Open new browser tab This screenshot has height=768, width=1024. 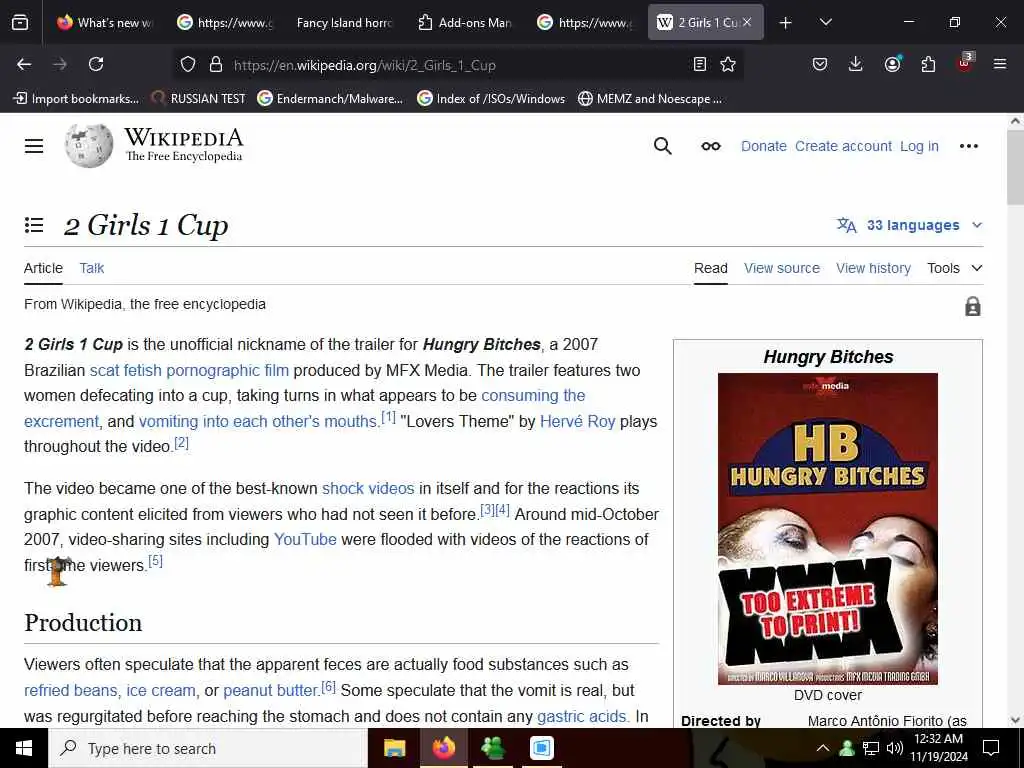(786, 23)
